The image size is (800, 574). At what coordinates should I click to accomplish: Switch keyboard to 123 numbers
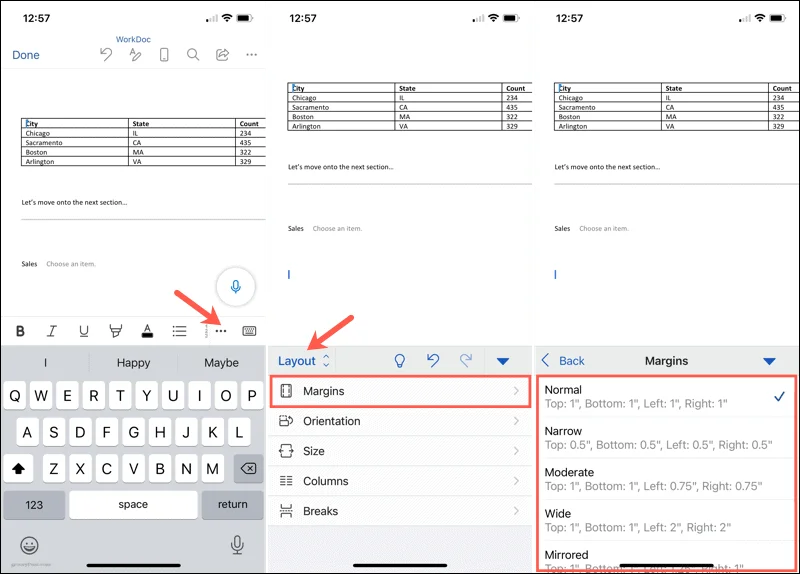[x=34, y=505]
